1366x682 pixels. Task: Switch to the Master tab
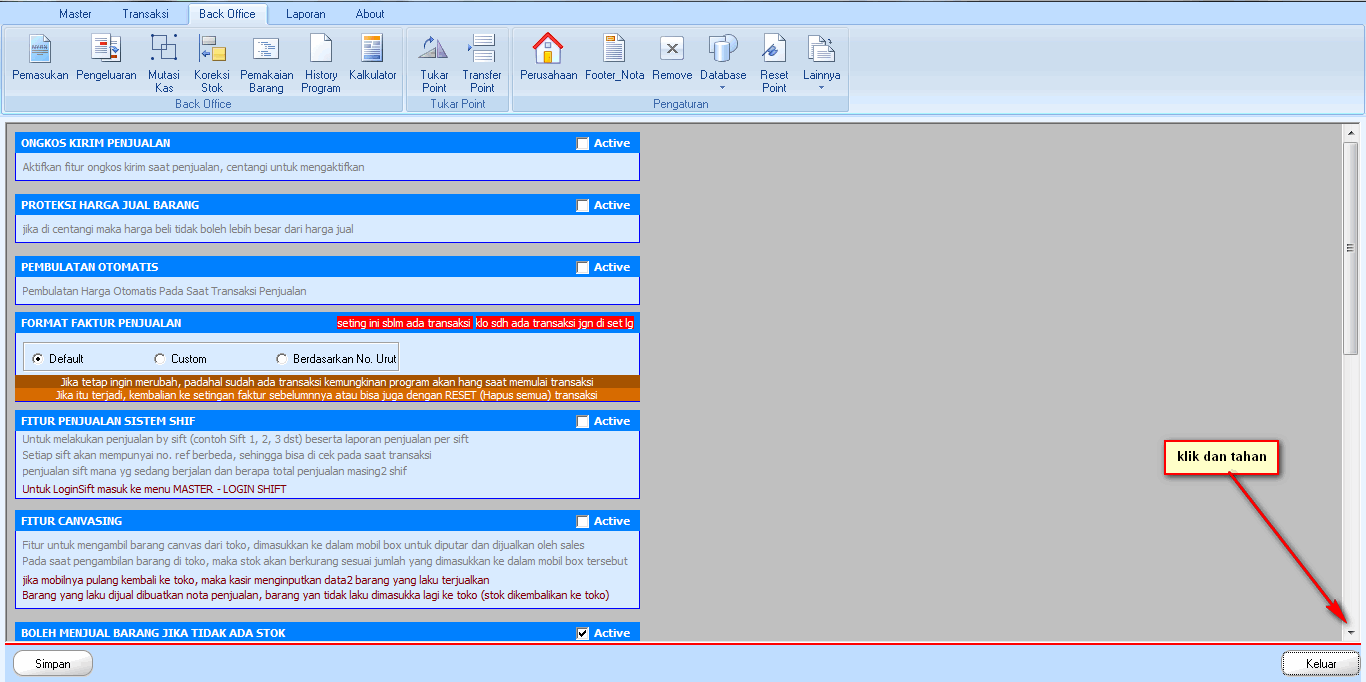click(x=75, y=14)
